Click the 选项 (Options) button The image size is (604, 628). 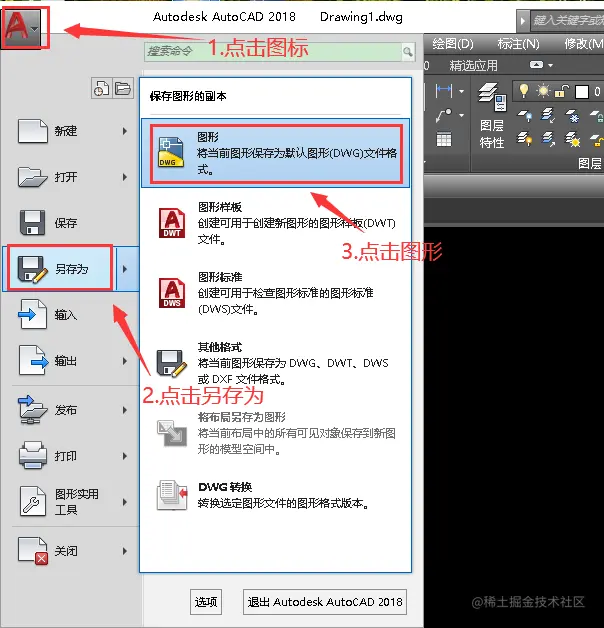(x=206, y=602)
